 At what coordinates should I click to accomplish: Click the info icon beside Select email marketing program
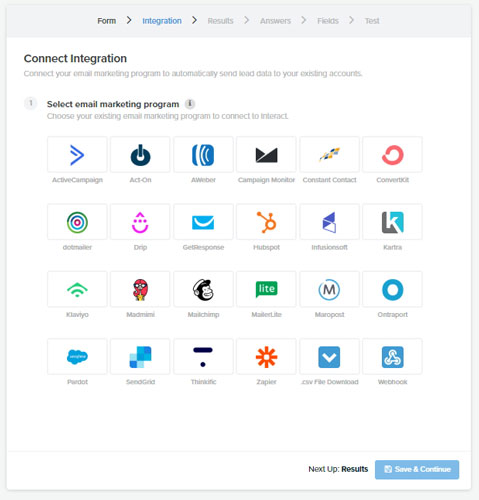(x=190, y=104)
